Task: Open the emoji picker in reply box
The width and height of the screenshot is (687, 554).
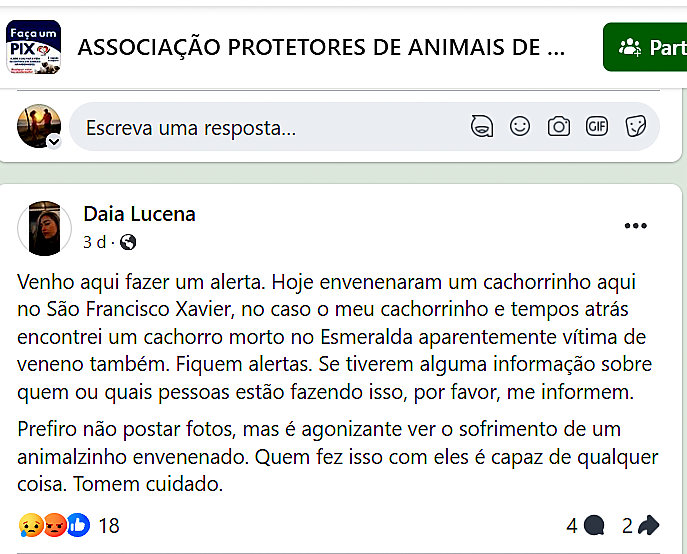Action: coord(520,127)
